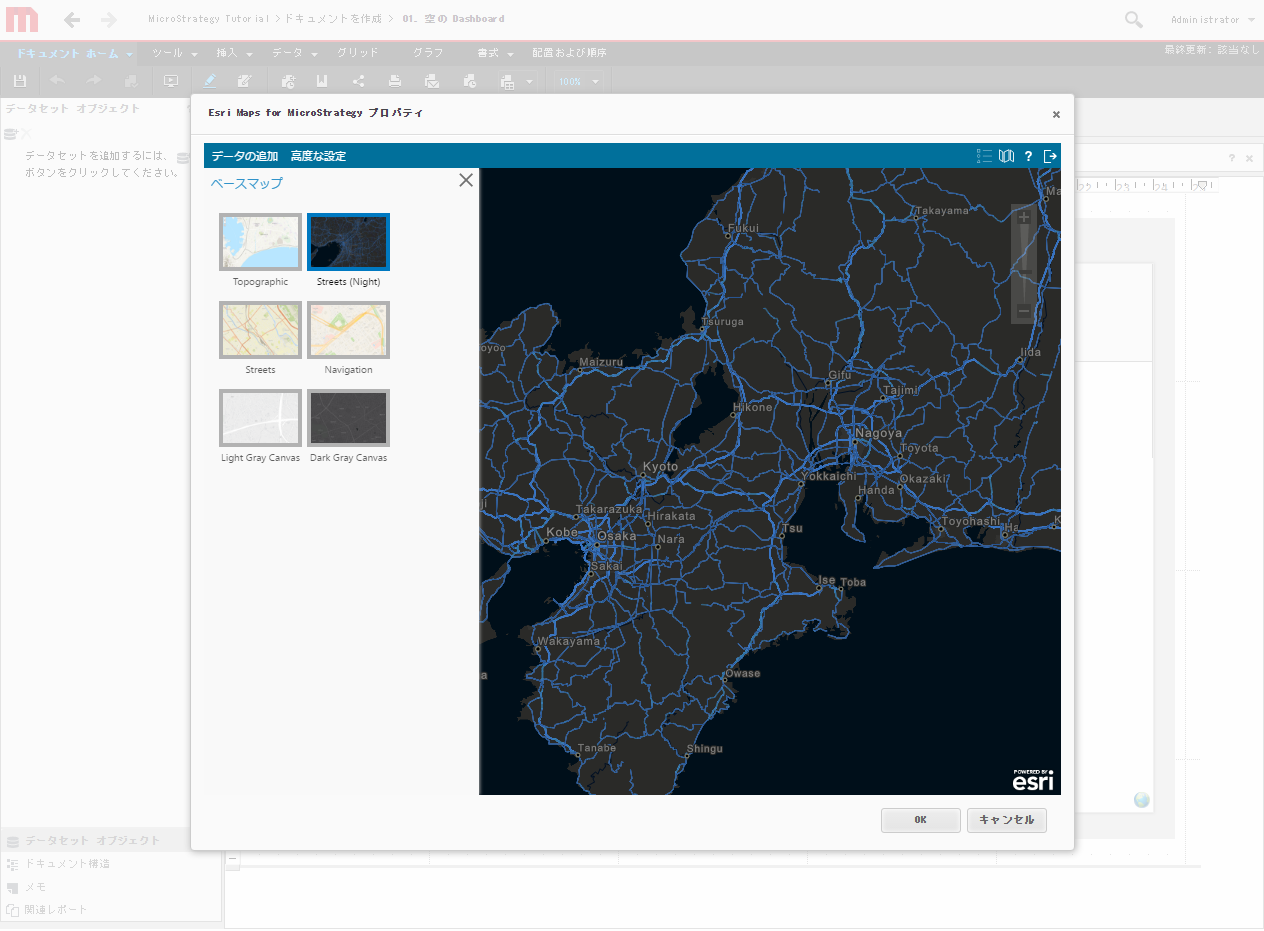Click the キャンセル button
The width and height of the screenshot is (1264, 931).
click(1006, 820)
